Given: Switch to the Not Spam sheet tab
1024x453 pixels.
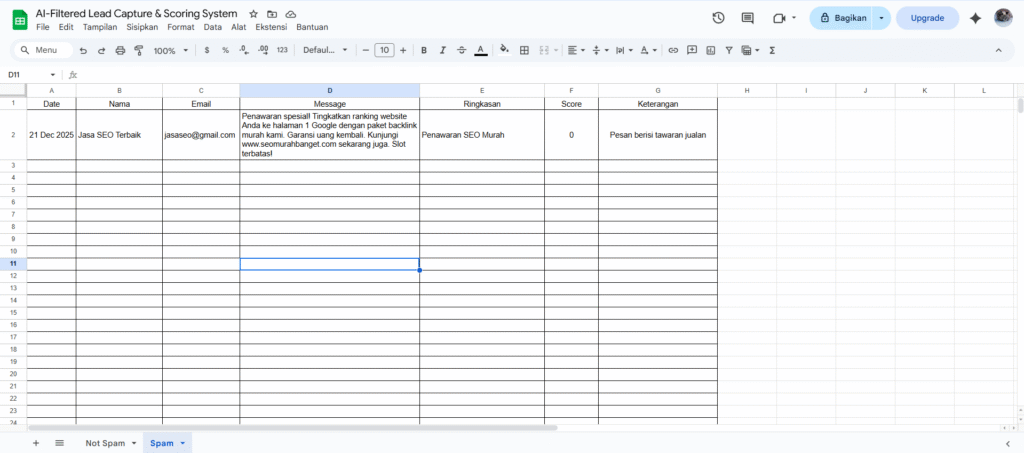Looking at the screenshot, I should [x=105, y=442].
